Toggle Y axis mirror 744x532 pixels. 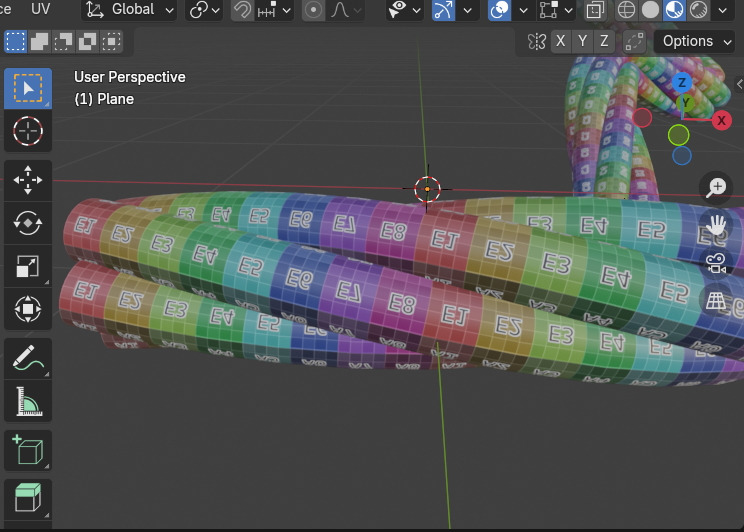(582, 41)
